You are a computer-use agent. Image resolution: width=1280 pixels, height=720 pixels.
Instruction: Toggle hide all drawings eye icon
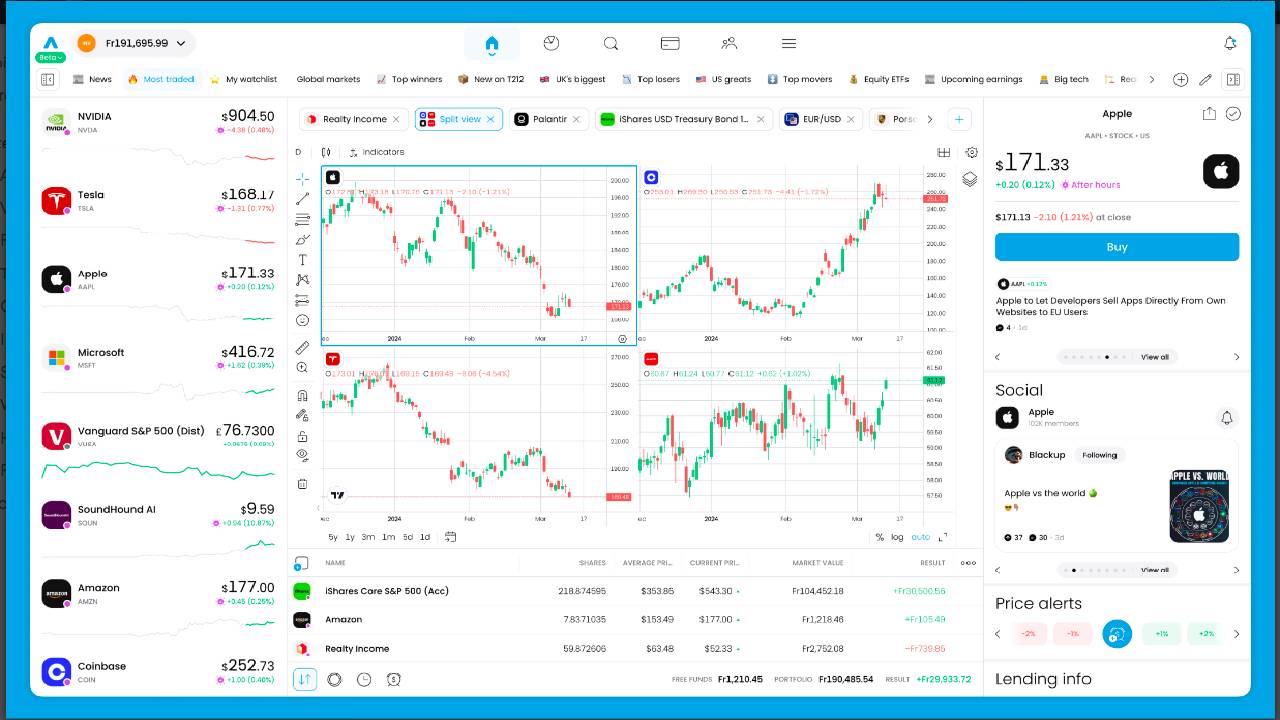point(302,455)
